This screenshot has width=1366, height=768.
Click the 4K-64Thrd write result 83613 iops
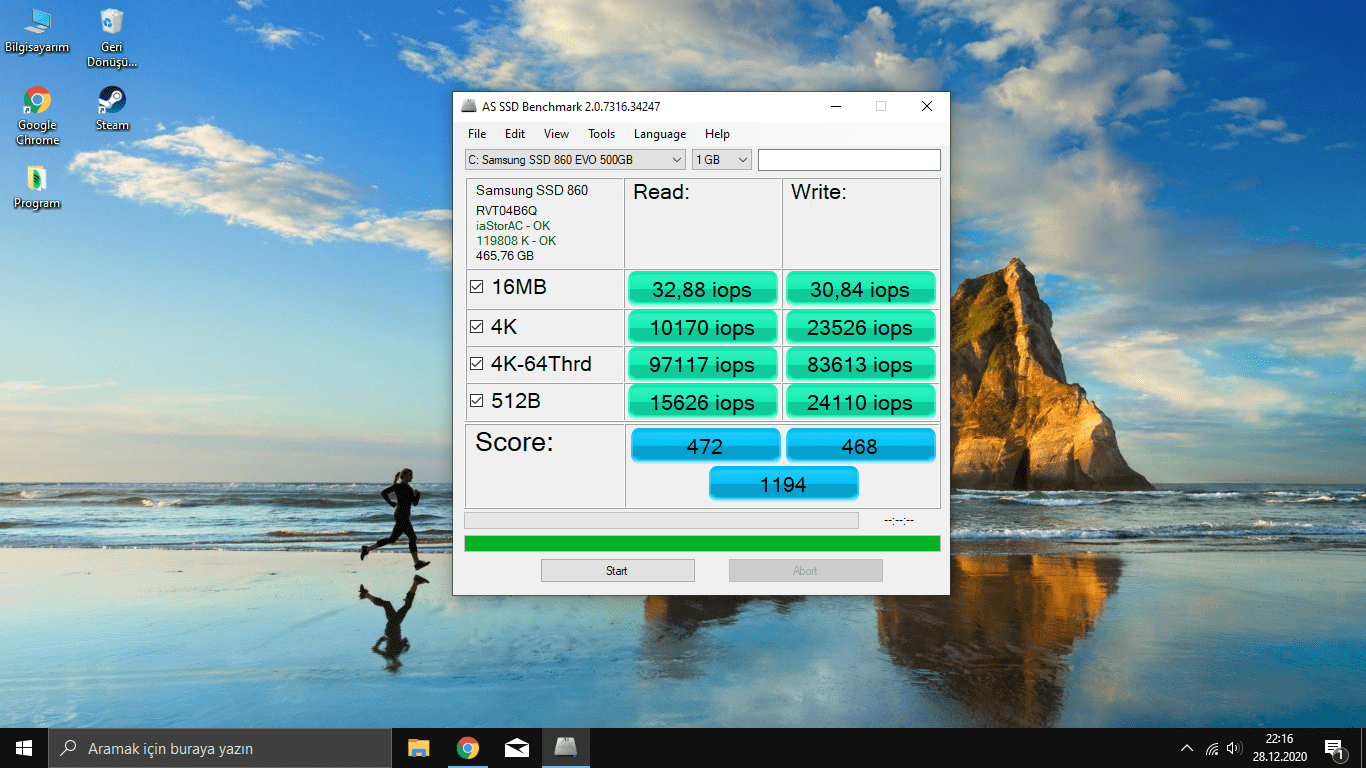click(860, 364)
